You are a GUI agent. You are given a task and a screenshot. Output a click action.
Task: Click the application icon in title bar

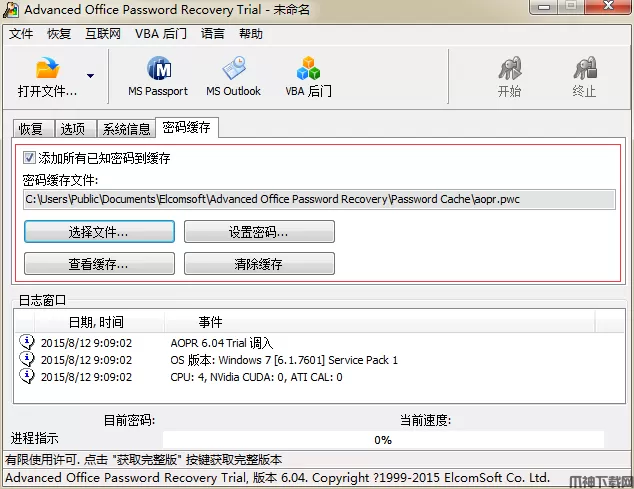(11, 10)
